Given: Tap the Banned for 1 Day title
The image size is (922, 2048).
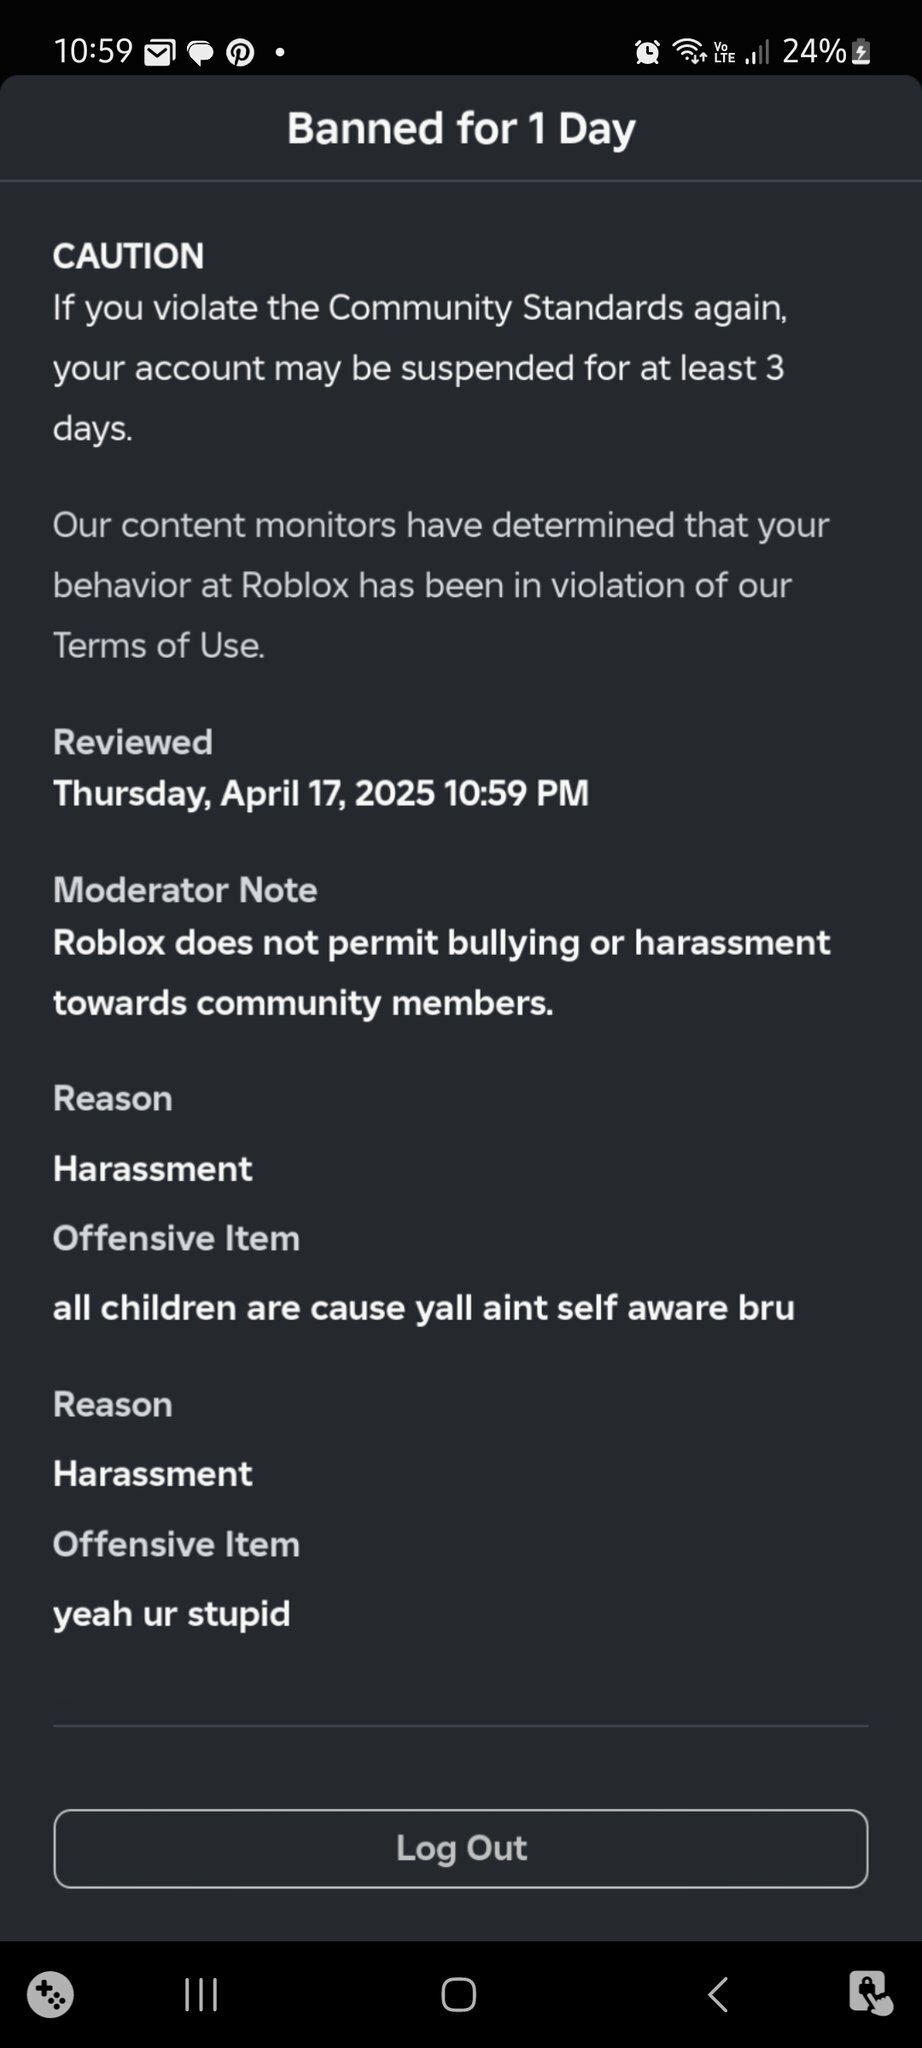Looking at the screenshot, I should [x=461, y=129].
